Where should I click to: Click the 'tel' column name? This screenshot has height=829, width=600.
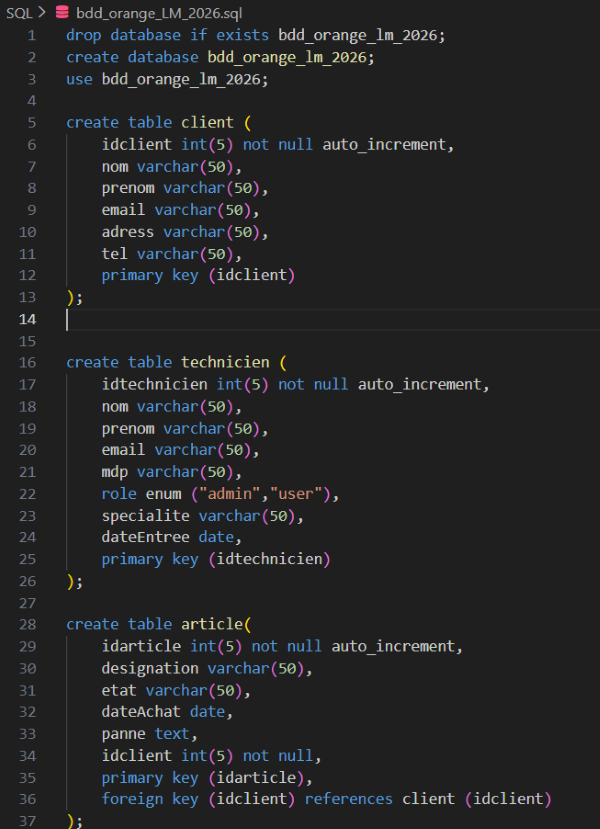tap(115, 254)
